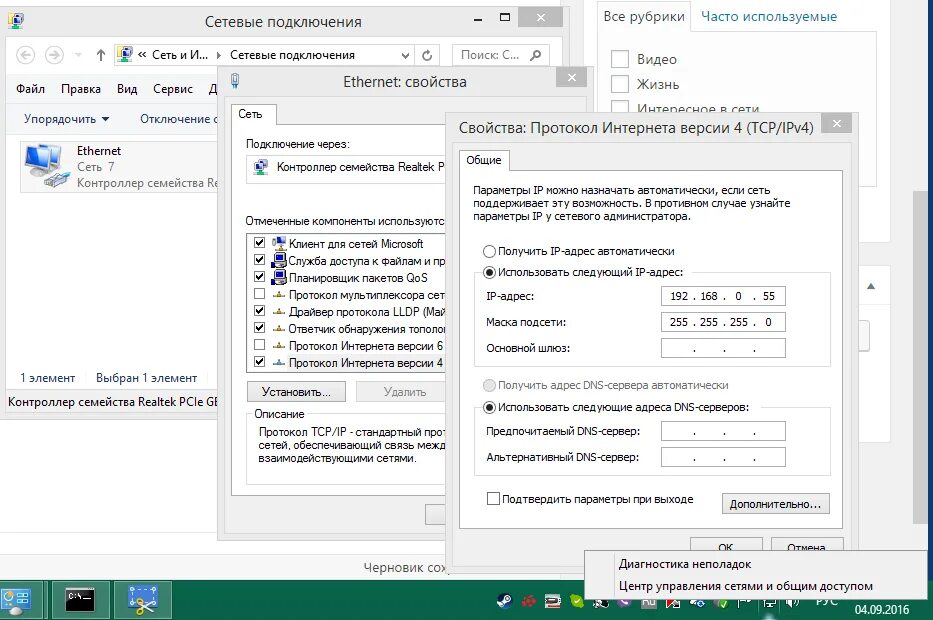Select the Общие tab

coord(484,160)
